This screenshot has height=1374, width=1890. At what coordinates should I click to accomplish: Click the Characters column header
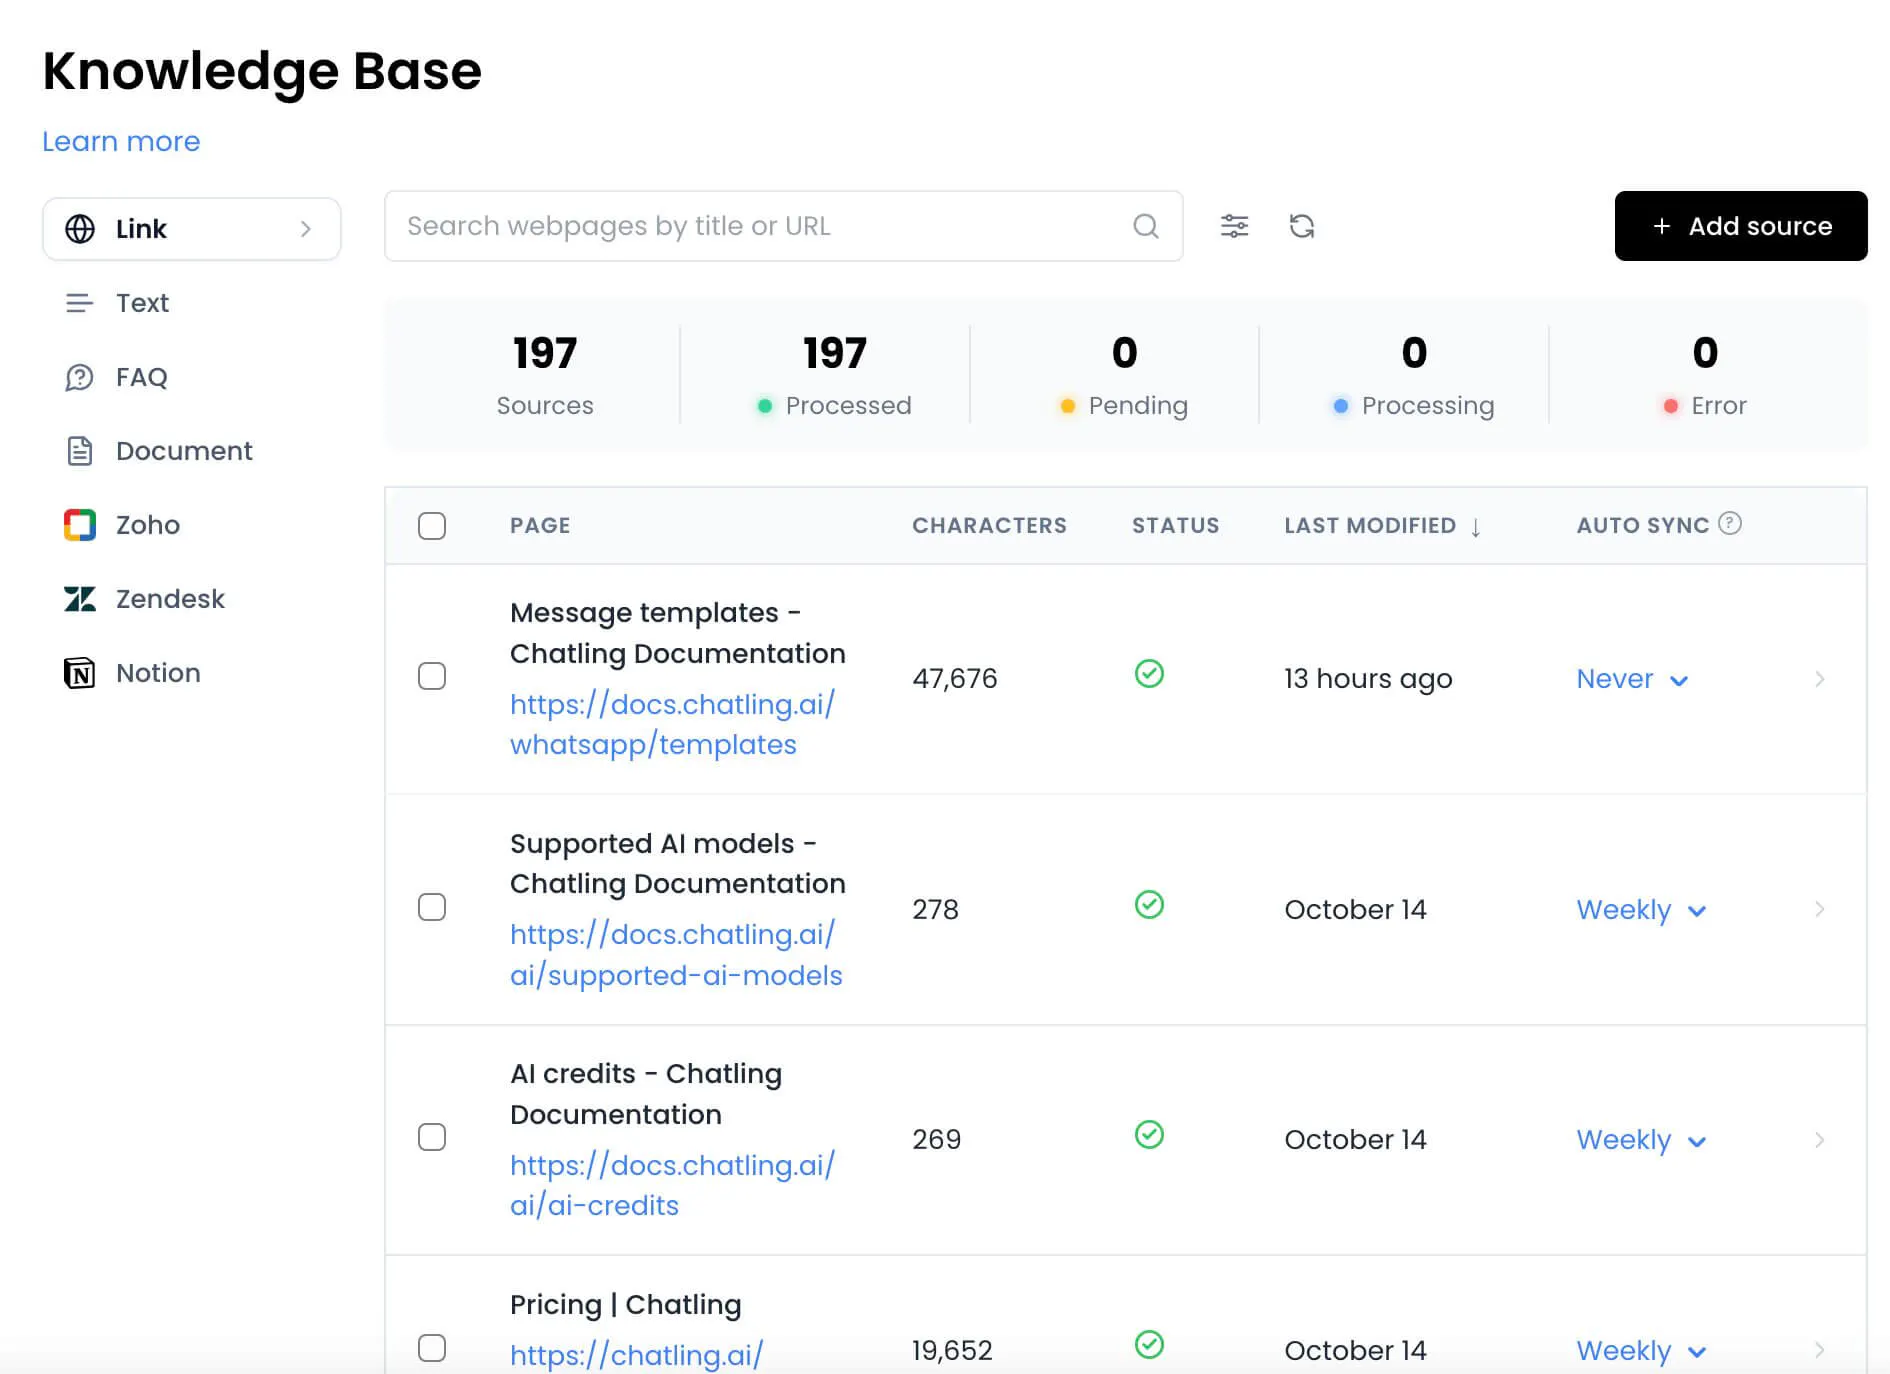(x=989, y=526)
